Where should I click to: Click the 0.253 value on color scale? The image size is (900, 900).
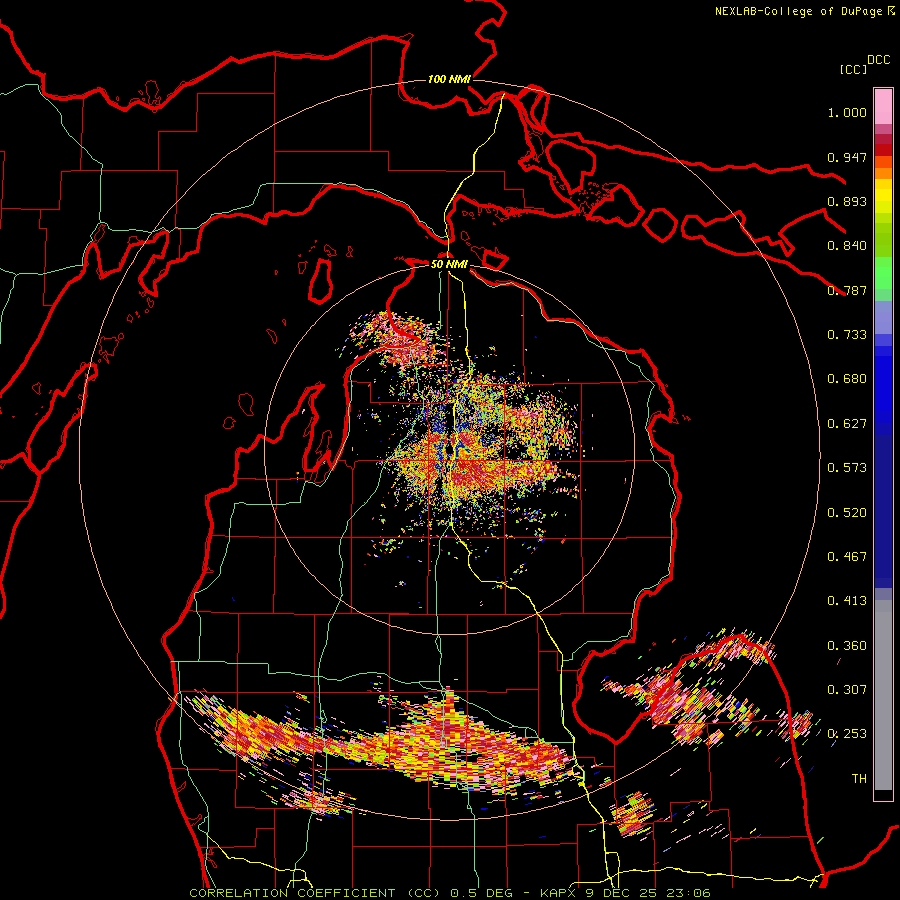pyautogui.click(x=847, y=734)
